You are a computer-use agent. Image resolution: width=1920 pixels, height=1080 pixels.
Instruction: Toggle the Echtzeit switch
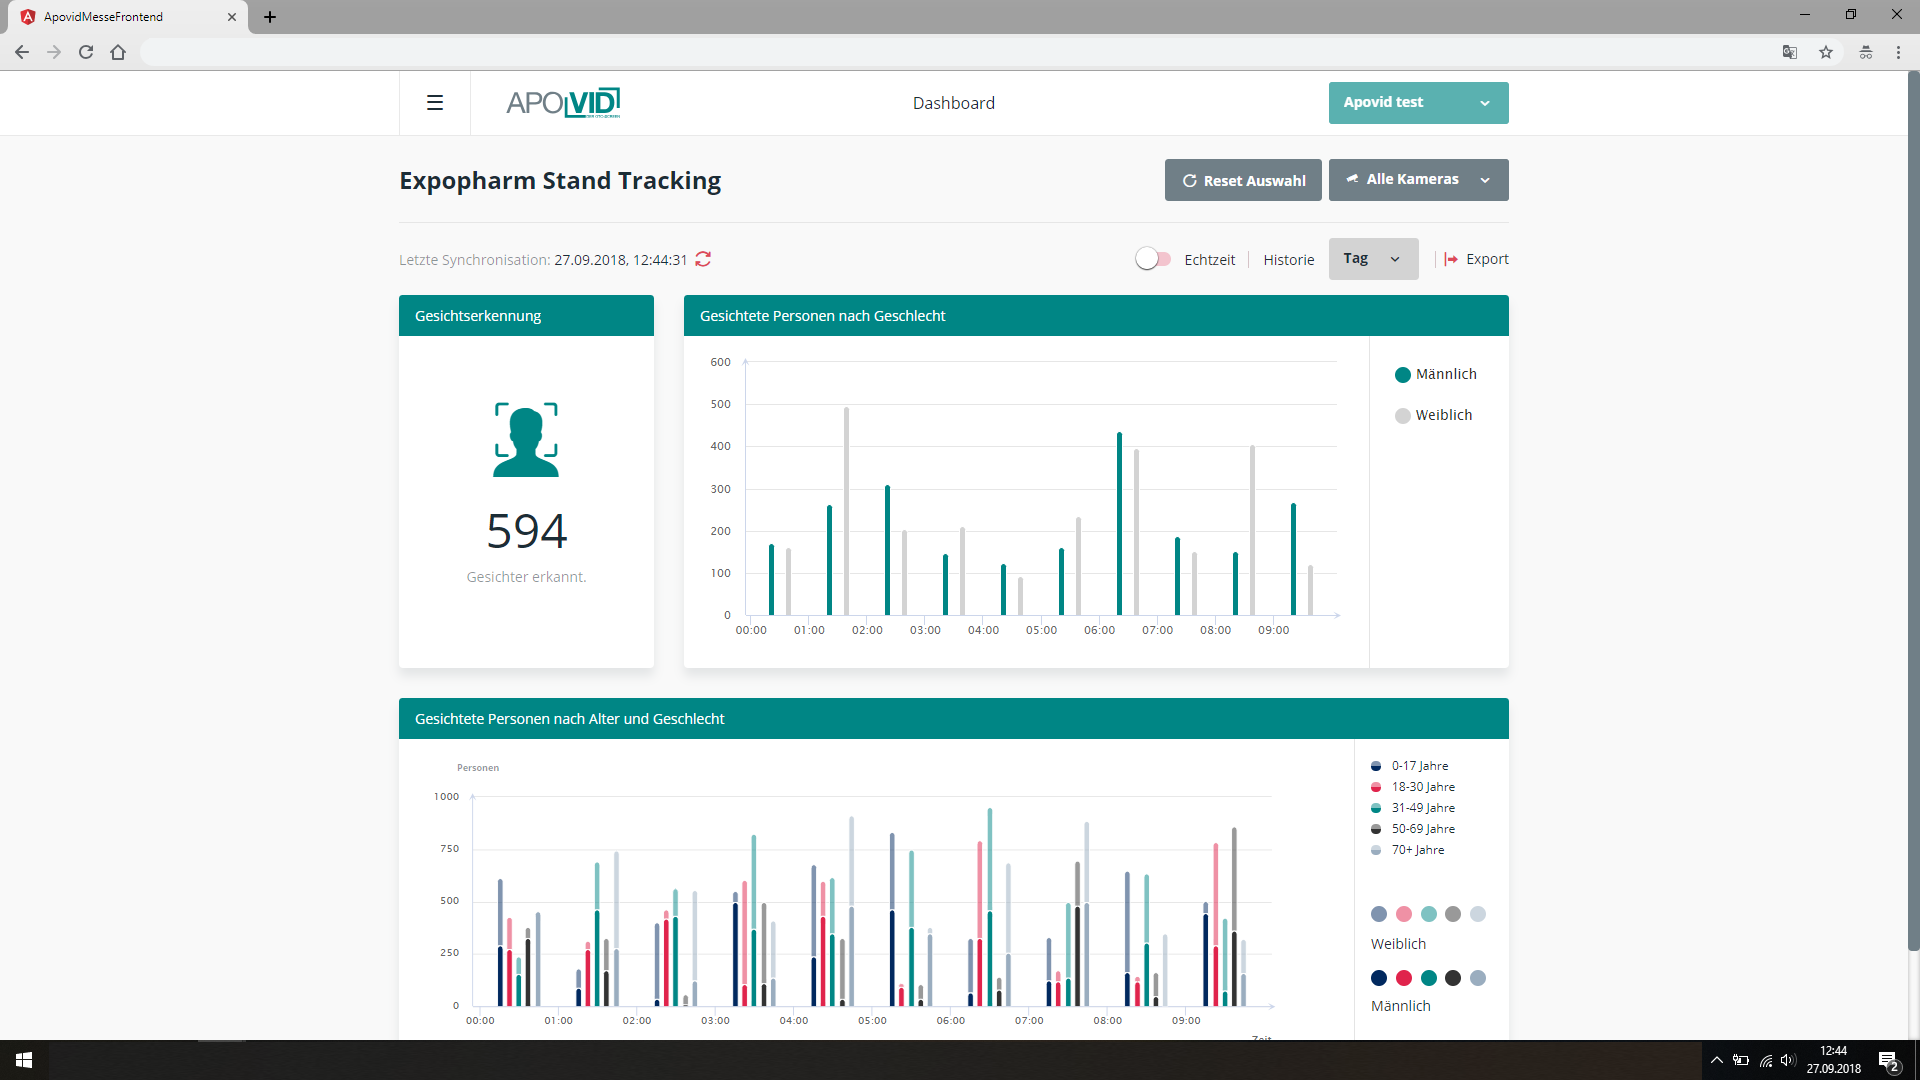[x=1153, y=259]
